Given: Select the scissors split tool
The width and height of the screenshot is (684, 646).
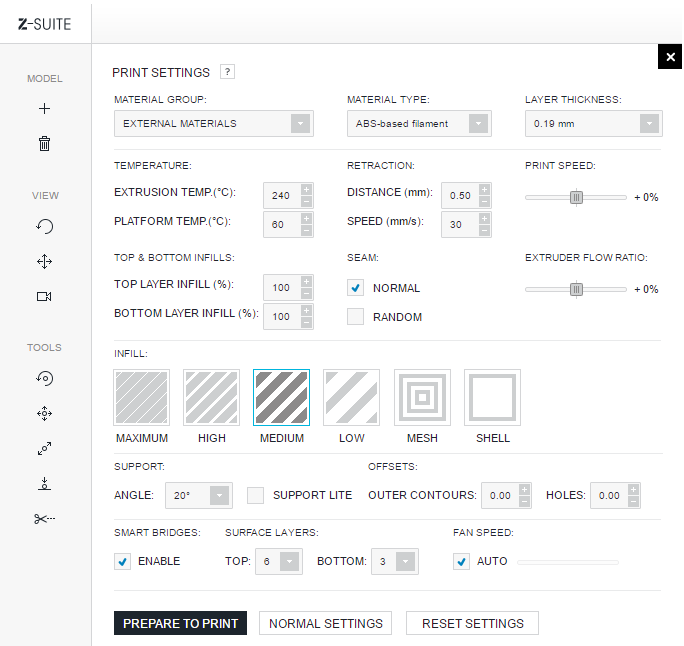Looking at the screenshot, I should coord(44,518).
